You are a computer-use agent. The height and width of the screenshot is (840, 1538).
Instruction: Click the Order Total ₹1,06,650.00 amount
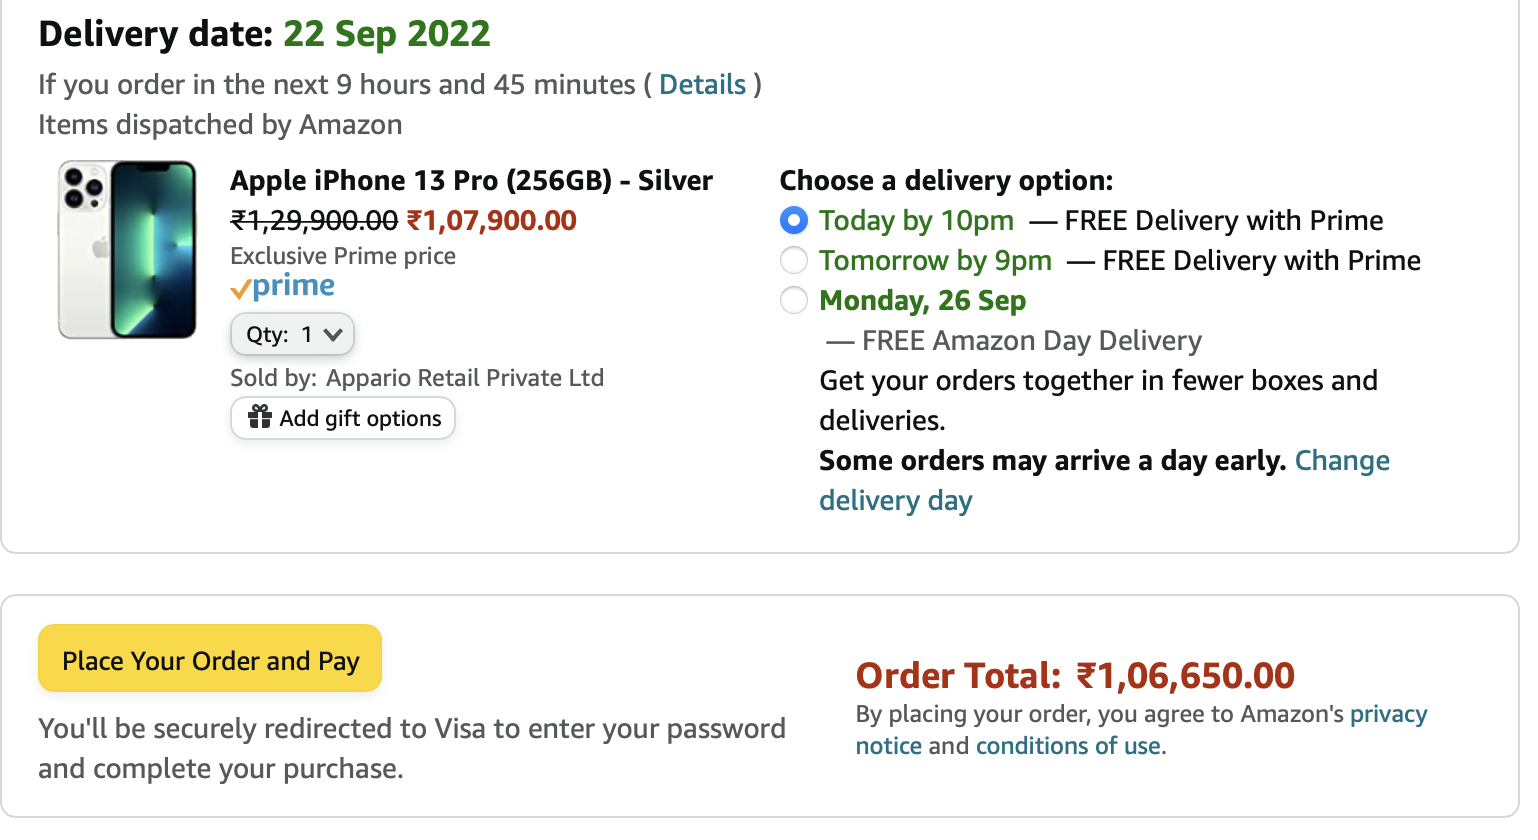(x=1184, y=676)
